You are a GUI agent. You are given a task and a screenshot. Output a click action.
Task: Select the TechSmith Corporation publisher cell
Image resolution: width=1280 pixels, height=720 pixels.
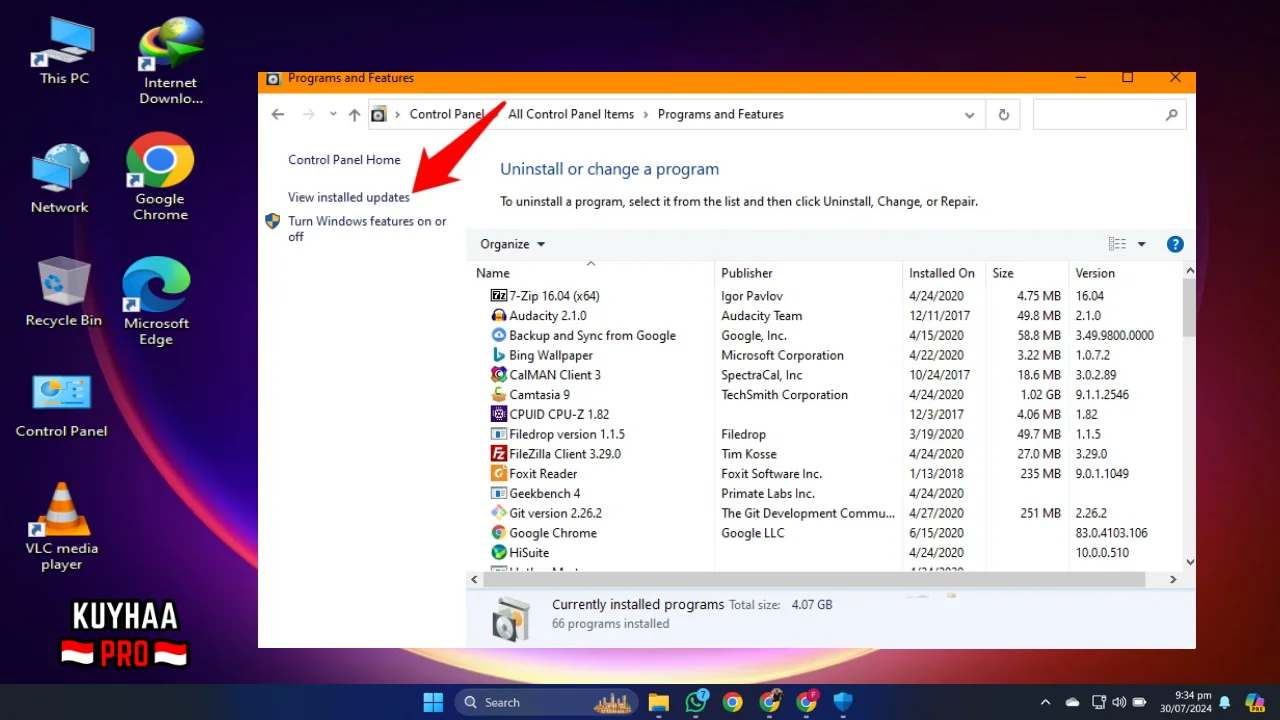[x=784, y=395]
